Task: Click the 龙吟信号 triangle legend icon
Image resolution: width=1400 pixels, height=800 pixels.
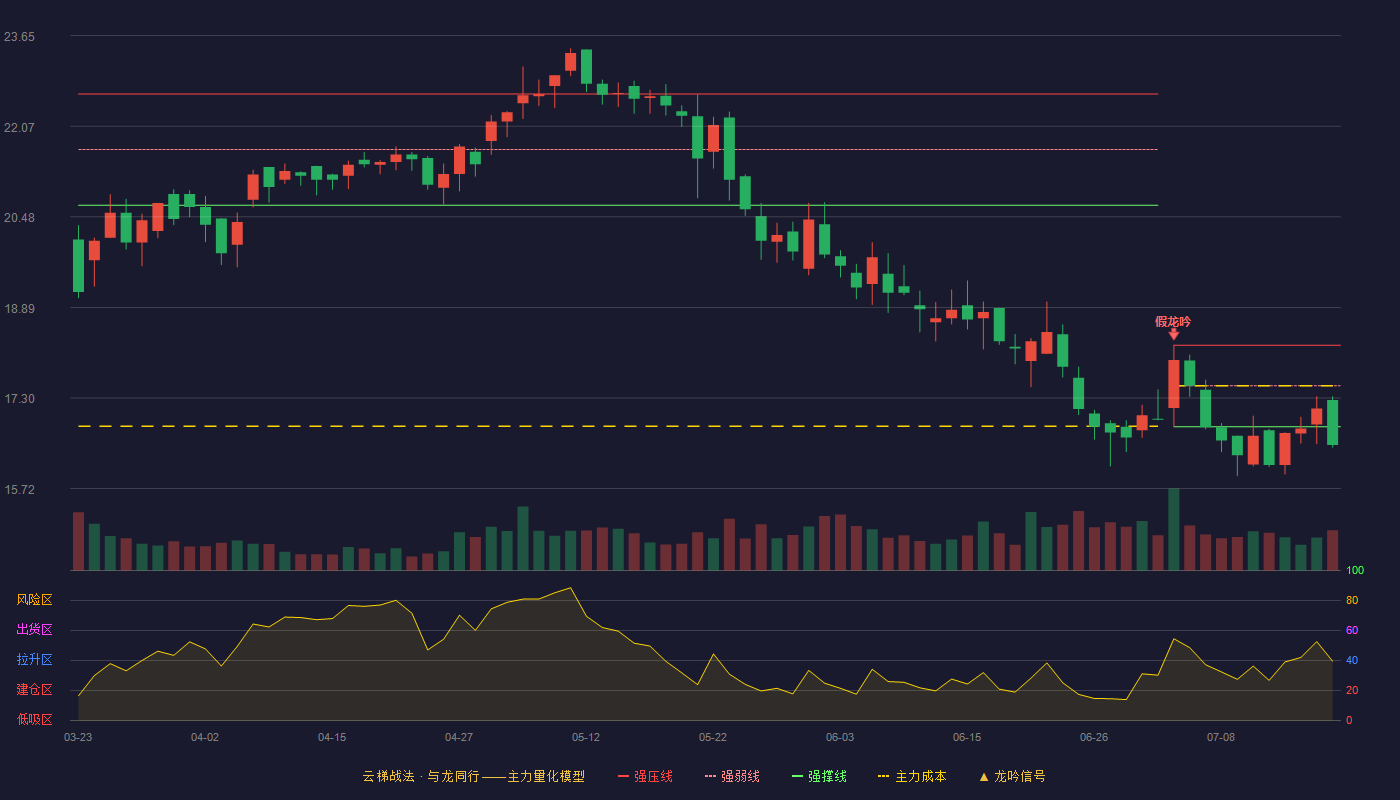Action: point(984,776)
